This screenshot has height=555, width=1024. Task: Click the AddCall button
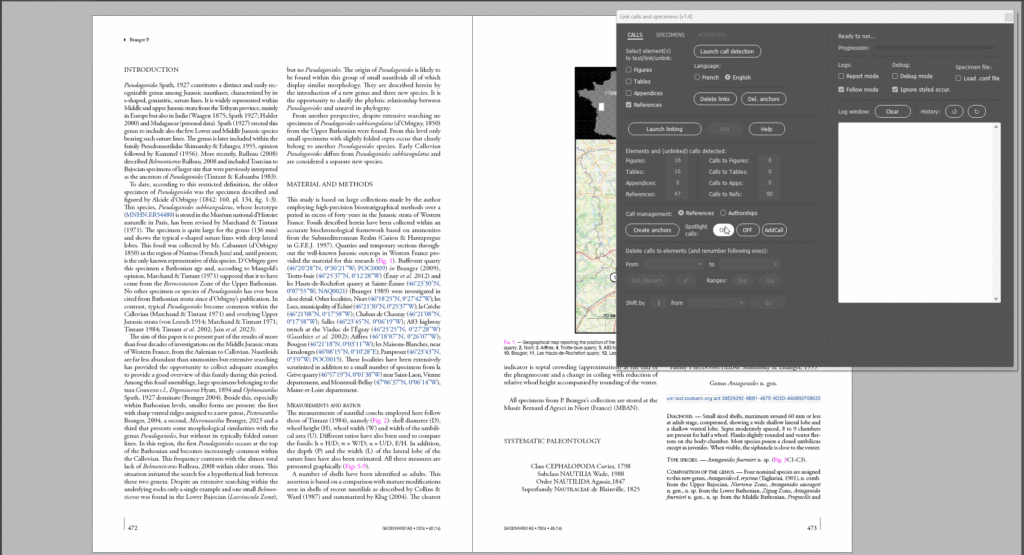(x=773, y=230)
